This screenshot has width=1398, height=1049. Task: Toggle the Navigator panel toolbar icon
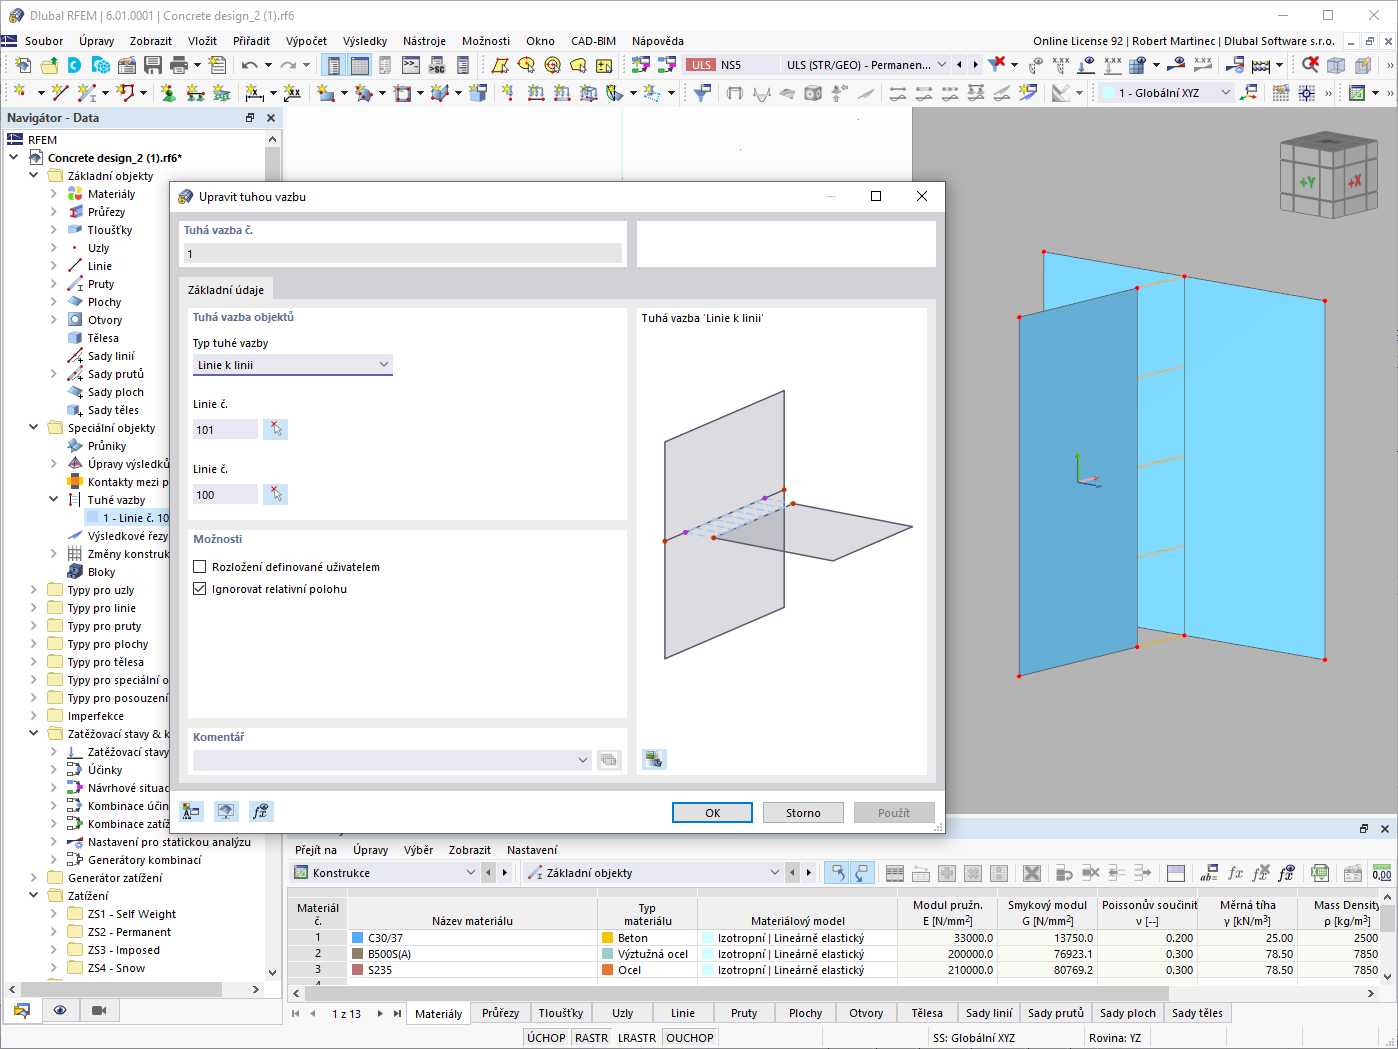pyautogui.click(x=334, y=65)
